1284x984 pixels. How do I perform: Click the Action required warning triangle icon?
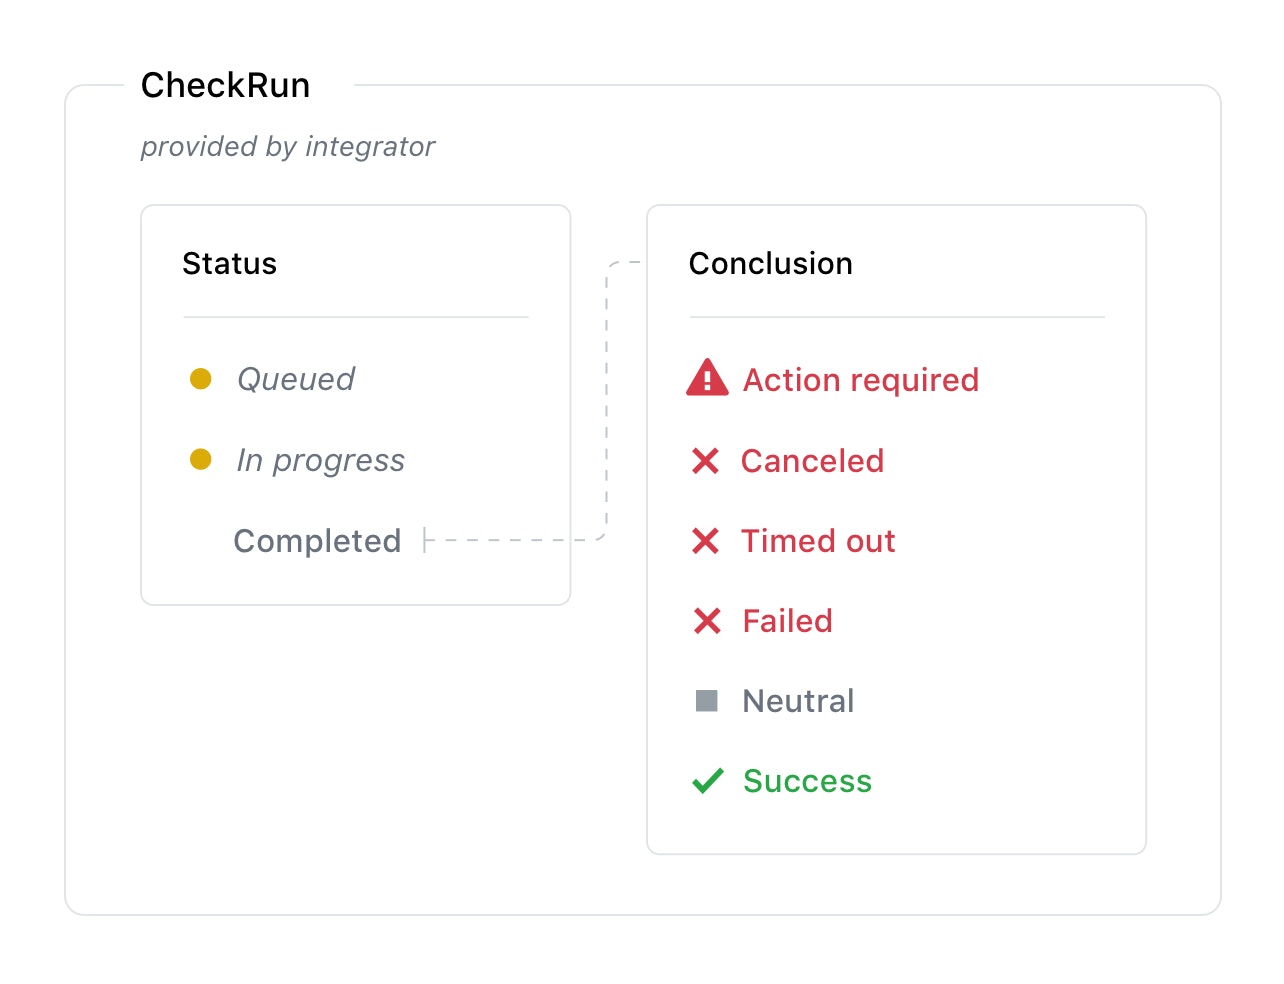point(707,378)
